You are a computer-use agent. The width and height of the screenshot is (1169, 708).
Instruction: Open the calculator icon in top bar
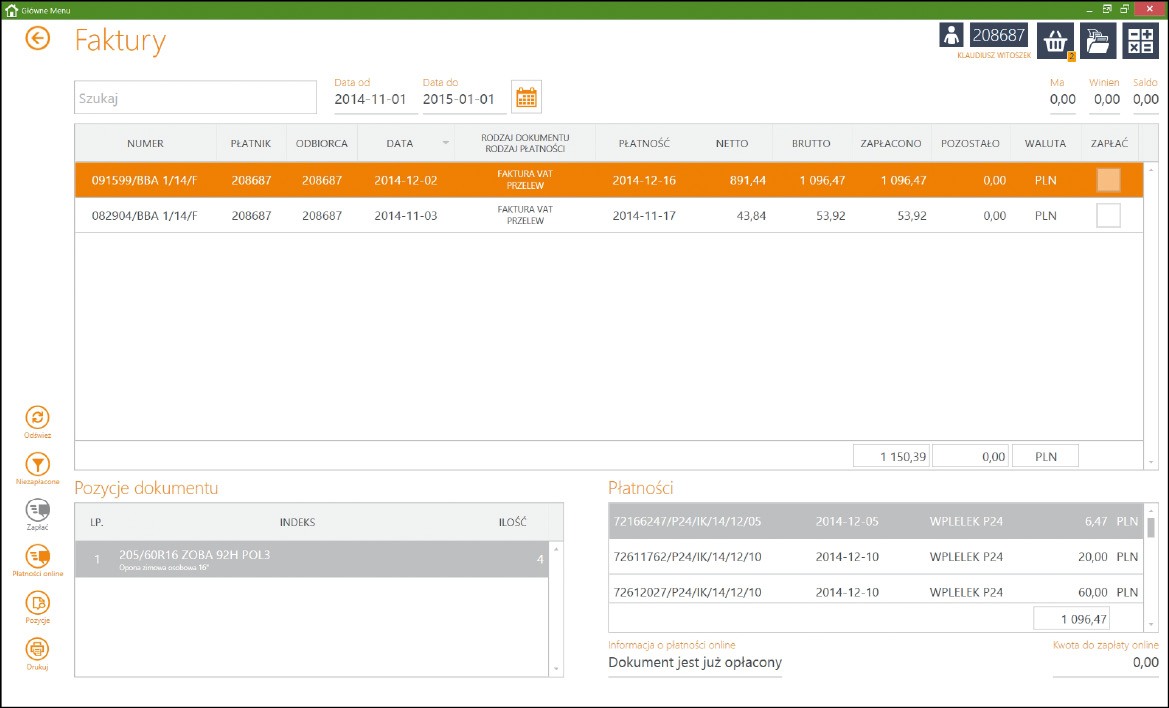1139,41
